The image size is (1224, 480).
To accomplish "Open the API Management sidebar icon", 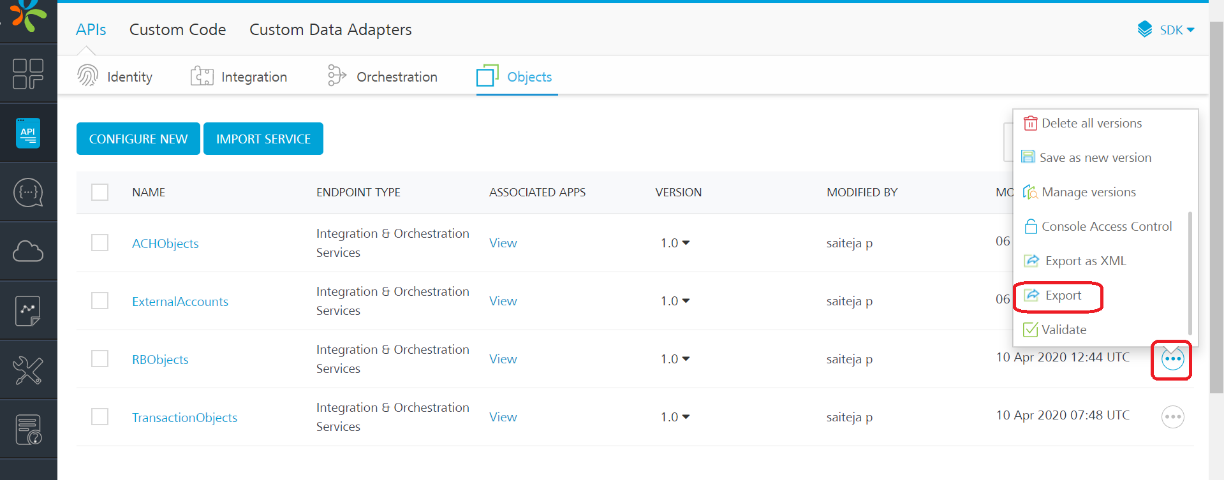I will 28,134.
